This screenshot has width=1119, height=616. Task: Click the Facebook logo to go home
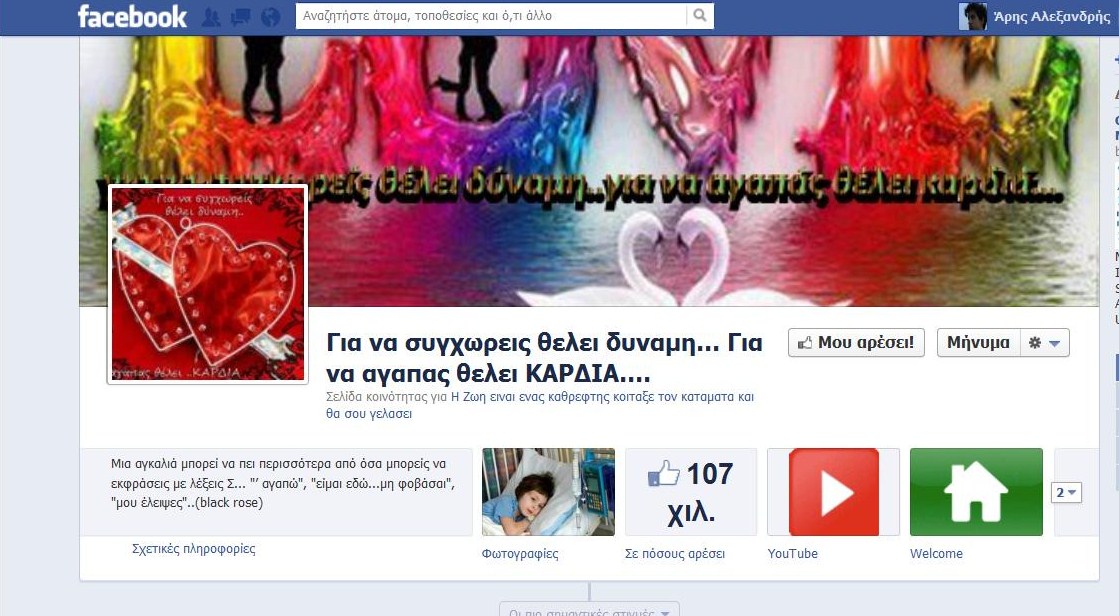[x=132, y=16]
